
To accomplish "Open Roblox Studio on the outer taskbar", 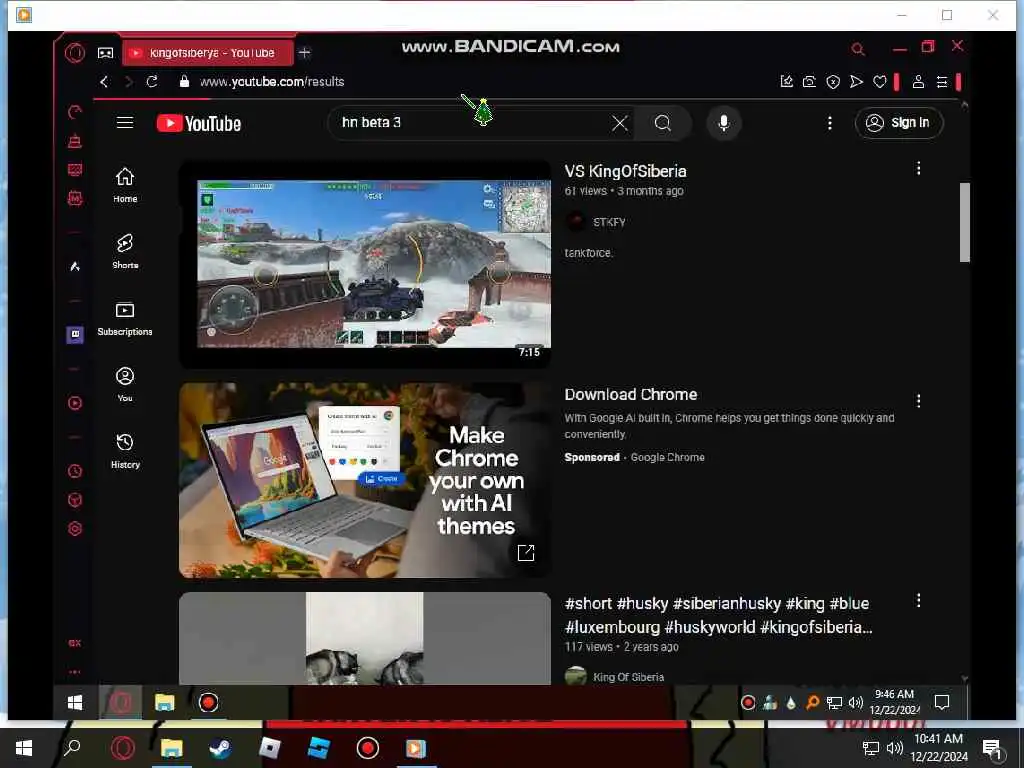I will 319,748.
